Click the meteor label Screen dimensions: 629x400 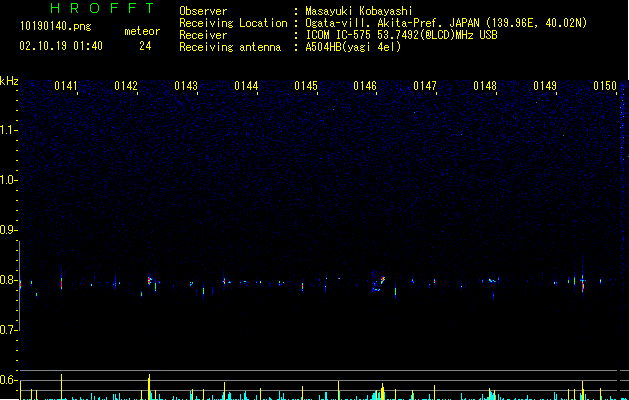click(x=142, y=31)
